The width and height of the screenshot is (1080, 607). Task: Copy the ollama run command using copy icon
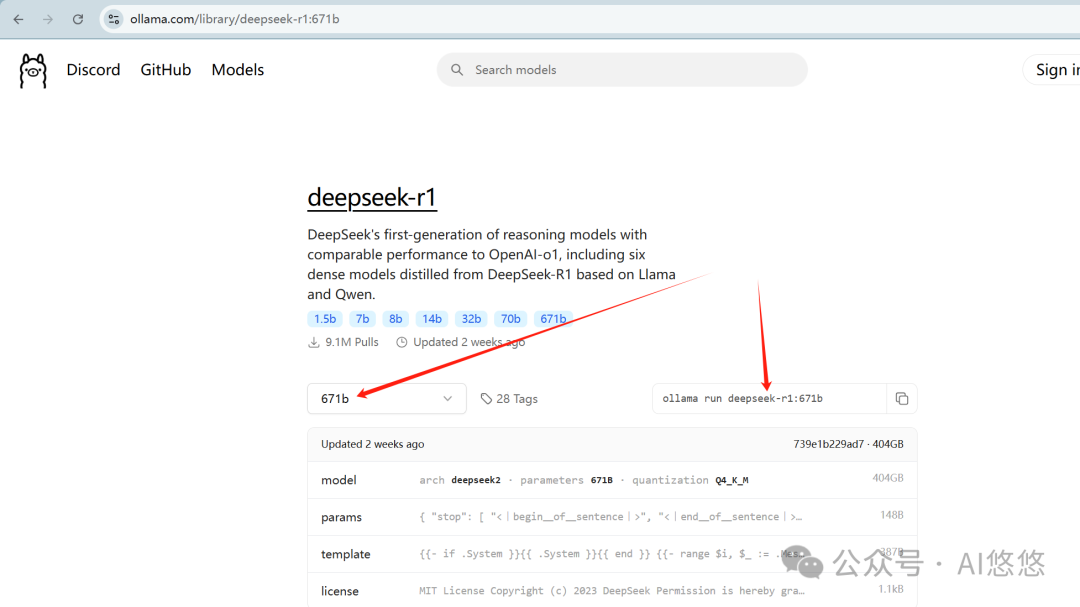[x=902, y=398]
